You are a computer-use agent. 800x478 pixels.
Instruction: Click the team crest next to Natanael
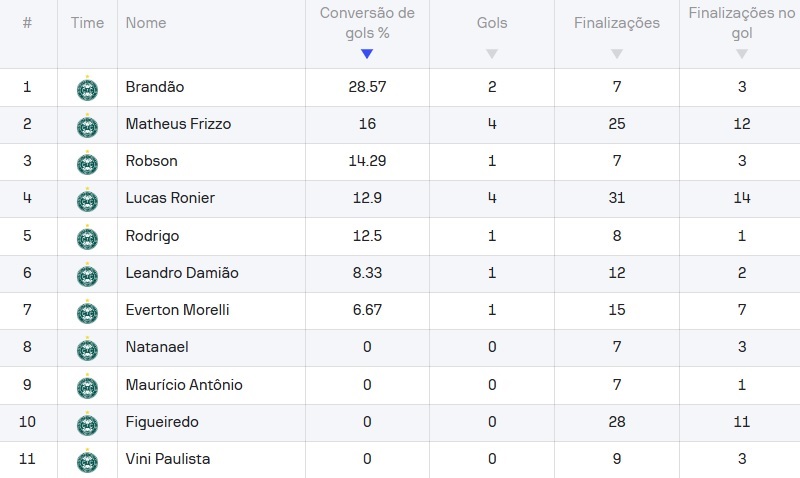pos(87,348)
